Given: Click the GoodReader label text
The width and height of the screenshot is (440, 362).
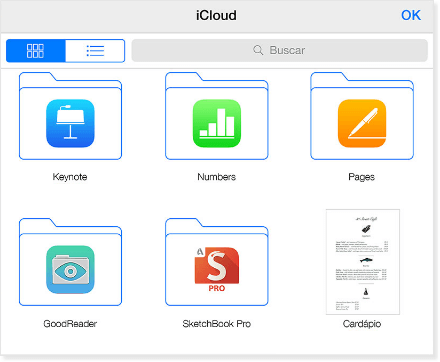Looking at the screenshot, I should click(70, 324).
